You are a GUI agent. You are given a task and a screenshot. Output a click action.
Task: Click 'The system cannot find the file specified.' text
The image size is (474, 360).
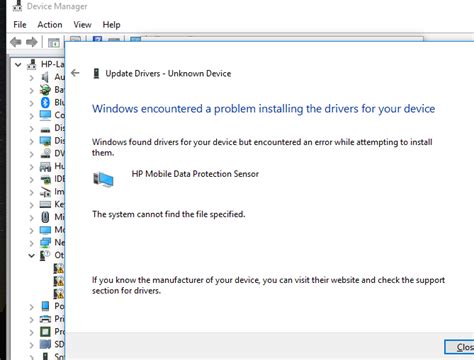click(x=169, y=214)
